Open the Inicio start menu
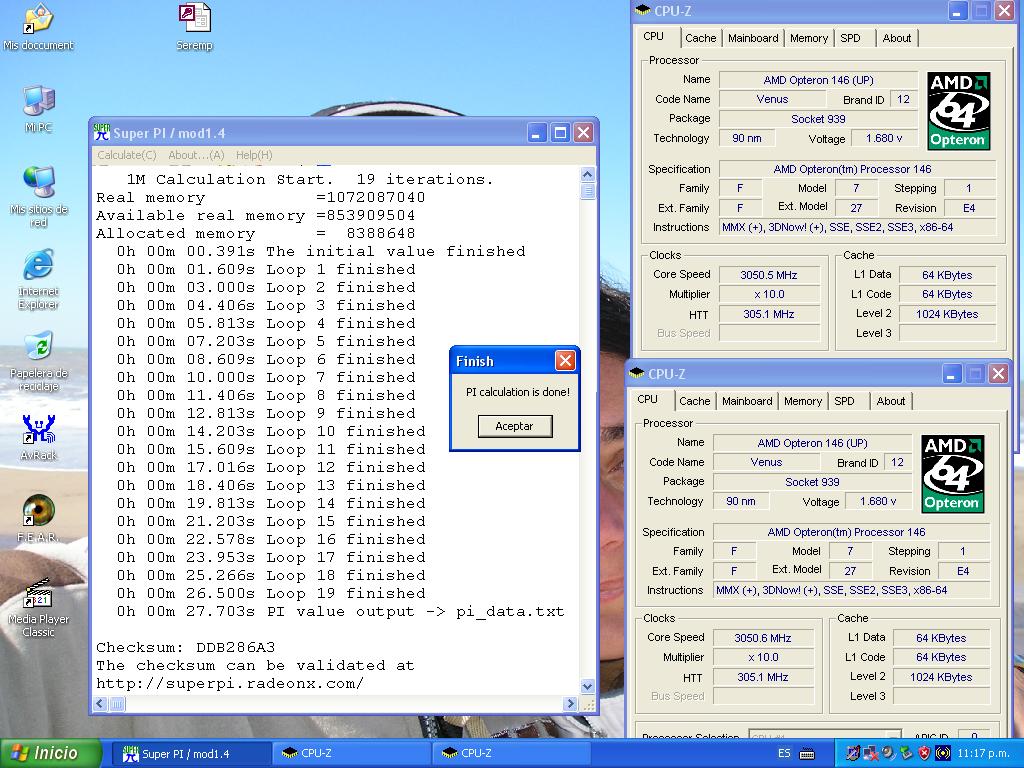 51,753
